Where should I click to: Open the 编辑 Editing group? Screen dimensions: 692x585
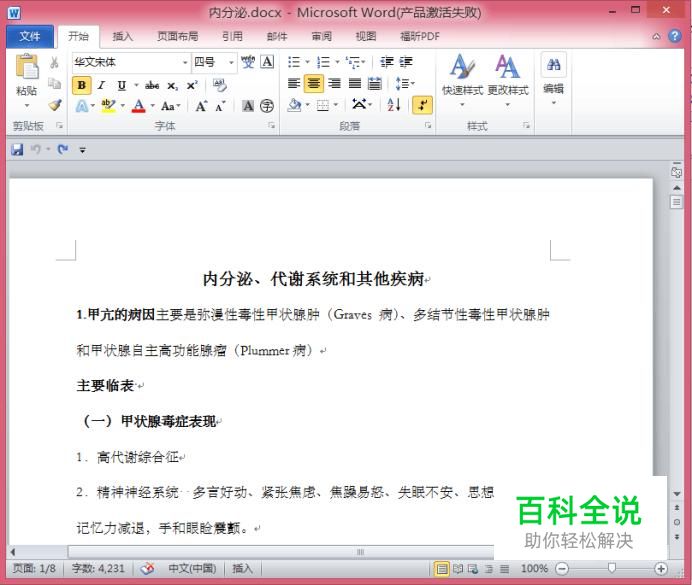553,79
